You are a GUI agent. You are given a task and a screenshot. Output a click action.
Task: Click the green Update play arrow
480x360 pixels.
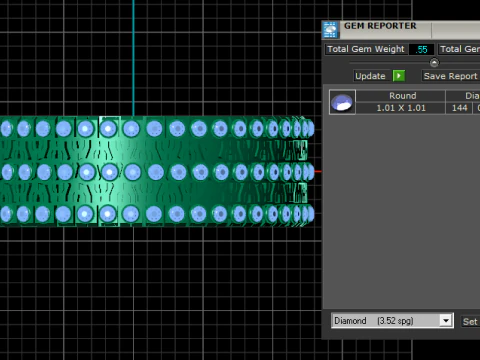399,76
